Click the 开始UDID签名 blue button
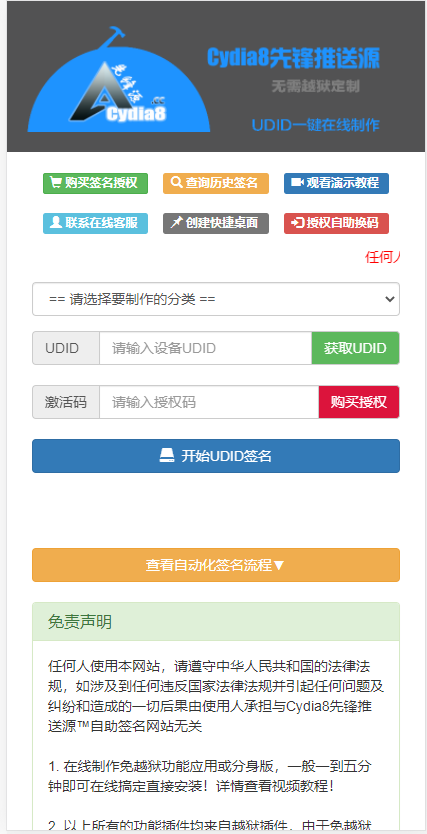 216,456
